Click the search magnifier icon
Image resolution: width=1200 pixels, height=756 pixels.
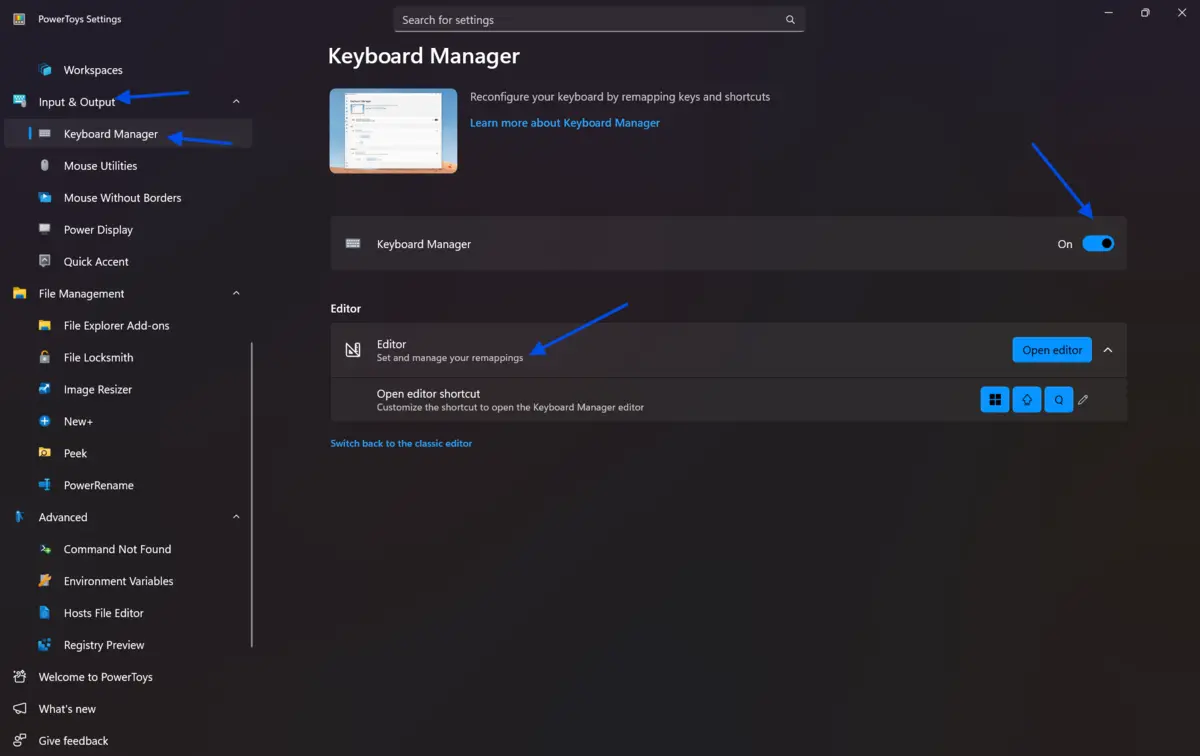point(790,20)
